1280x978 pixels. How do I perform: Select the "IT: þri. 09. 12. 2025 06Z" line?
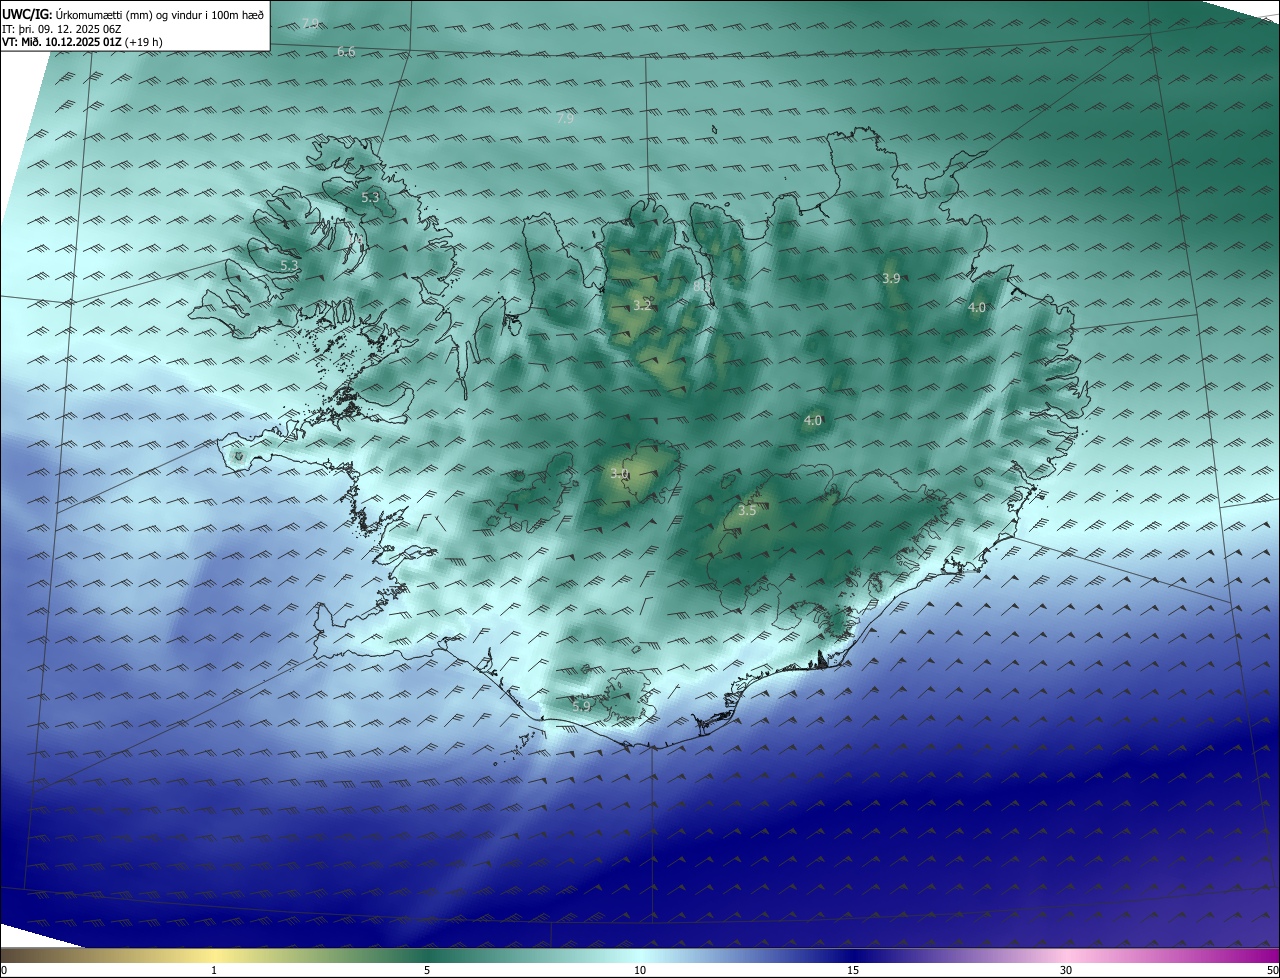coord(62,29)
